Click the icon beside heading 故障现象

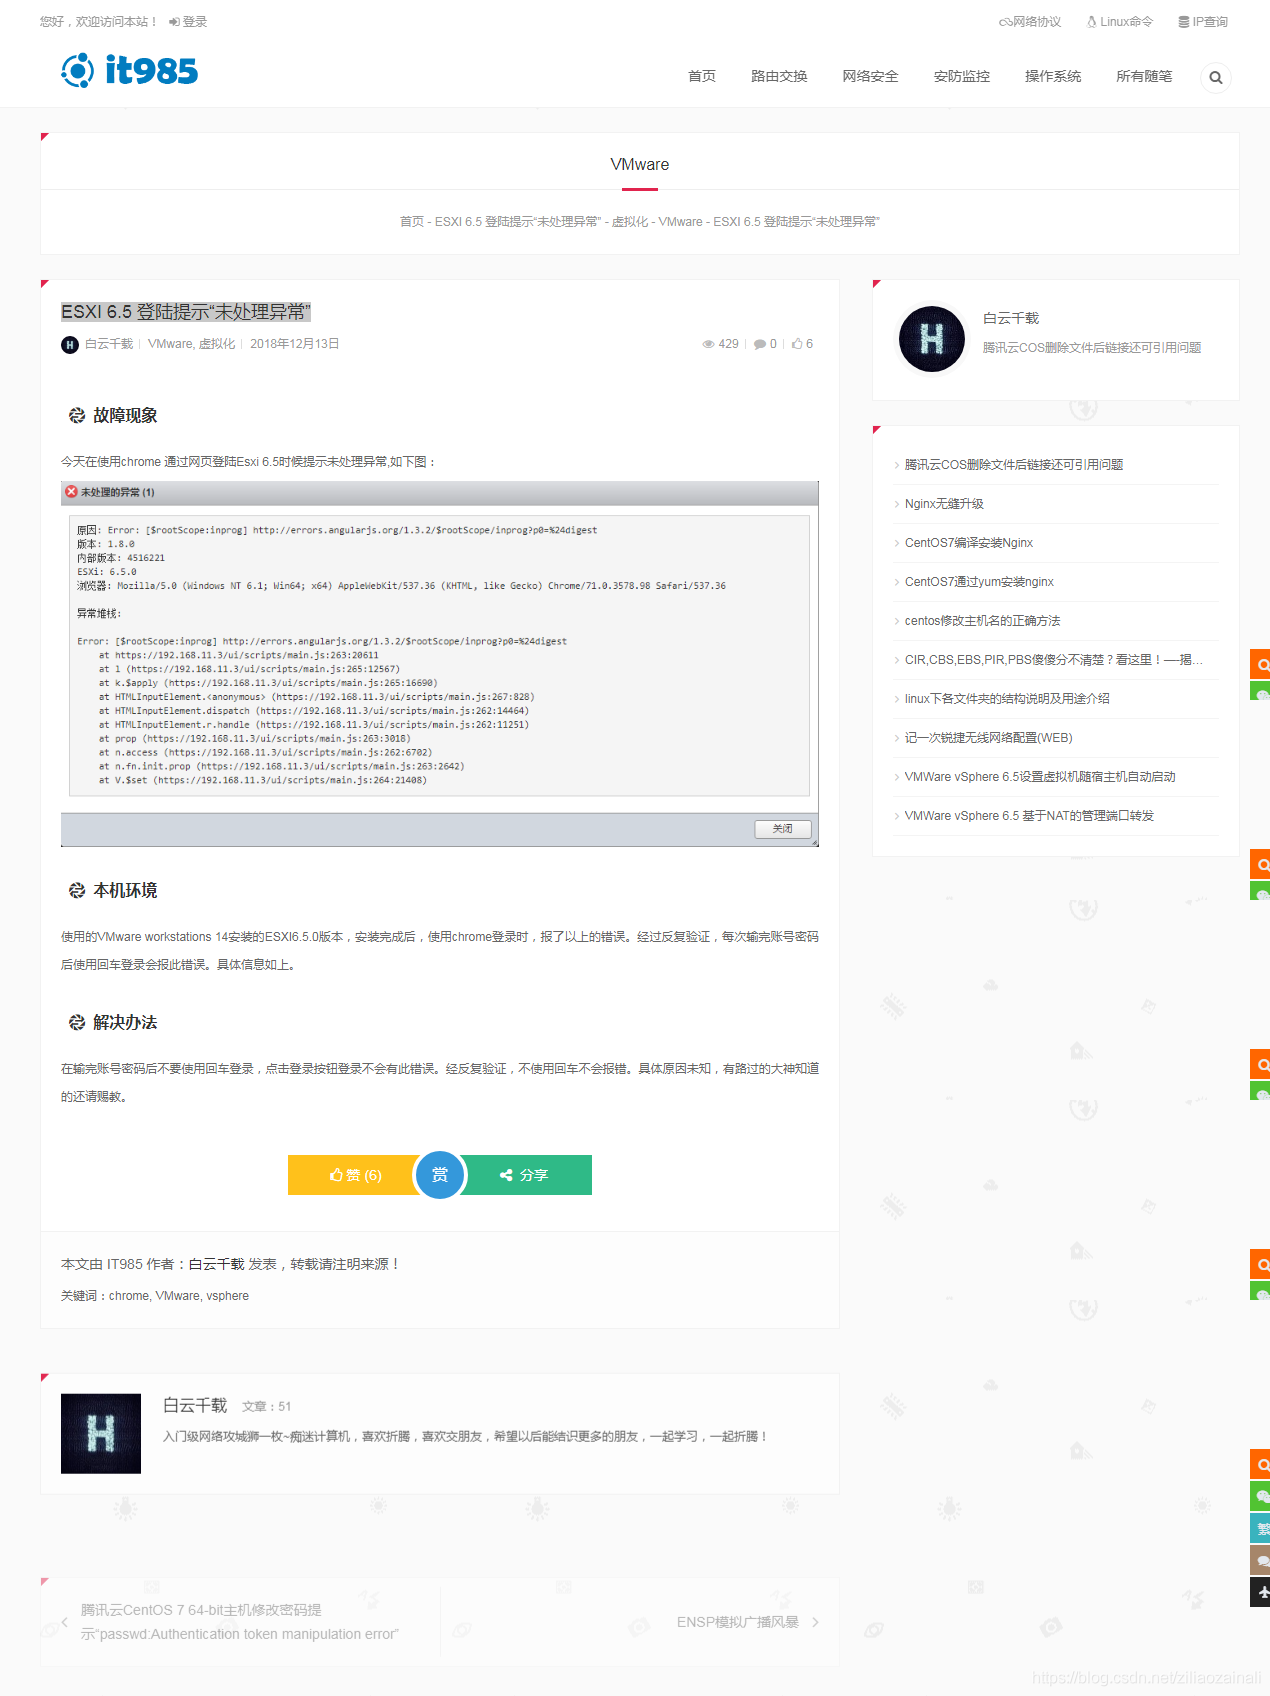point(77,416)
